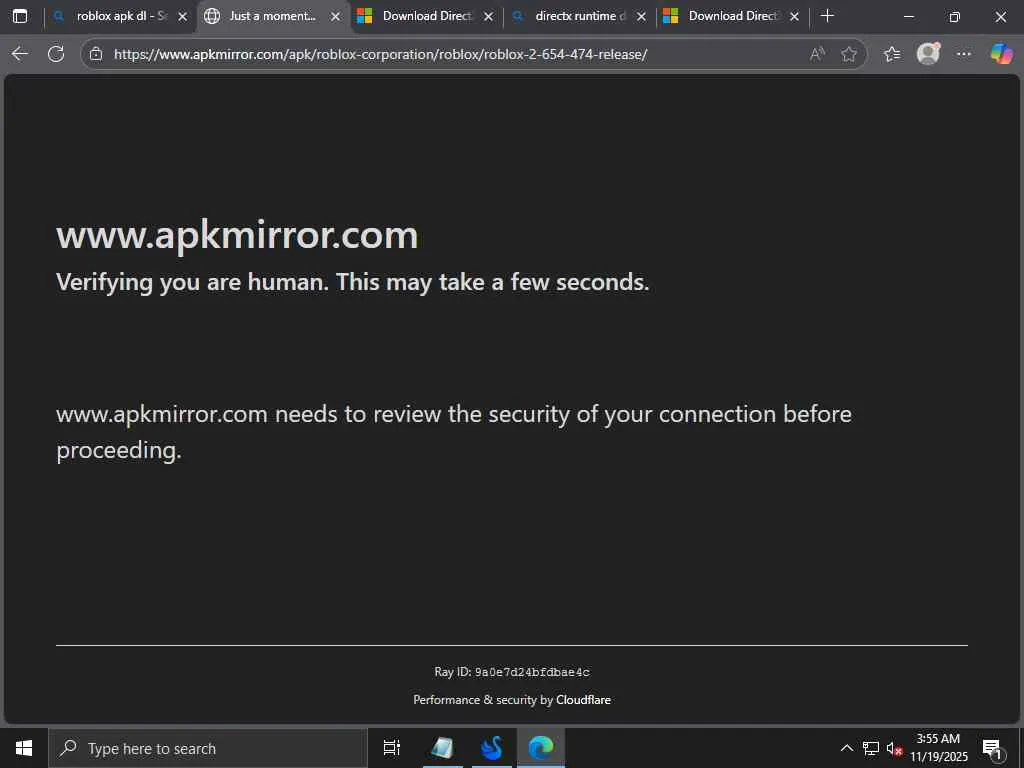The width and height of the screenshot is (1024, 768).
Task: Click 'Verifying you are human' text
Action: (353, 282)
